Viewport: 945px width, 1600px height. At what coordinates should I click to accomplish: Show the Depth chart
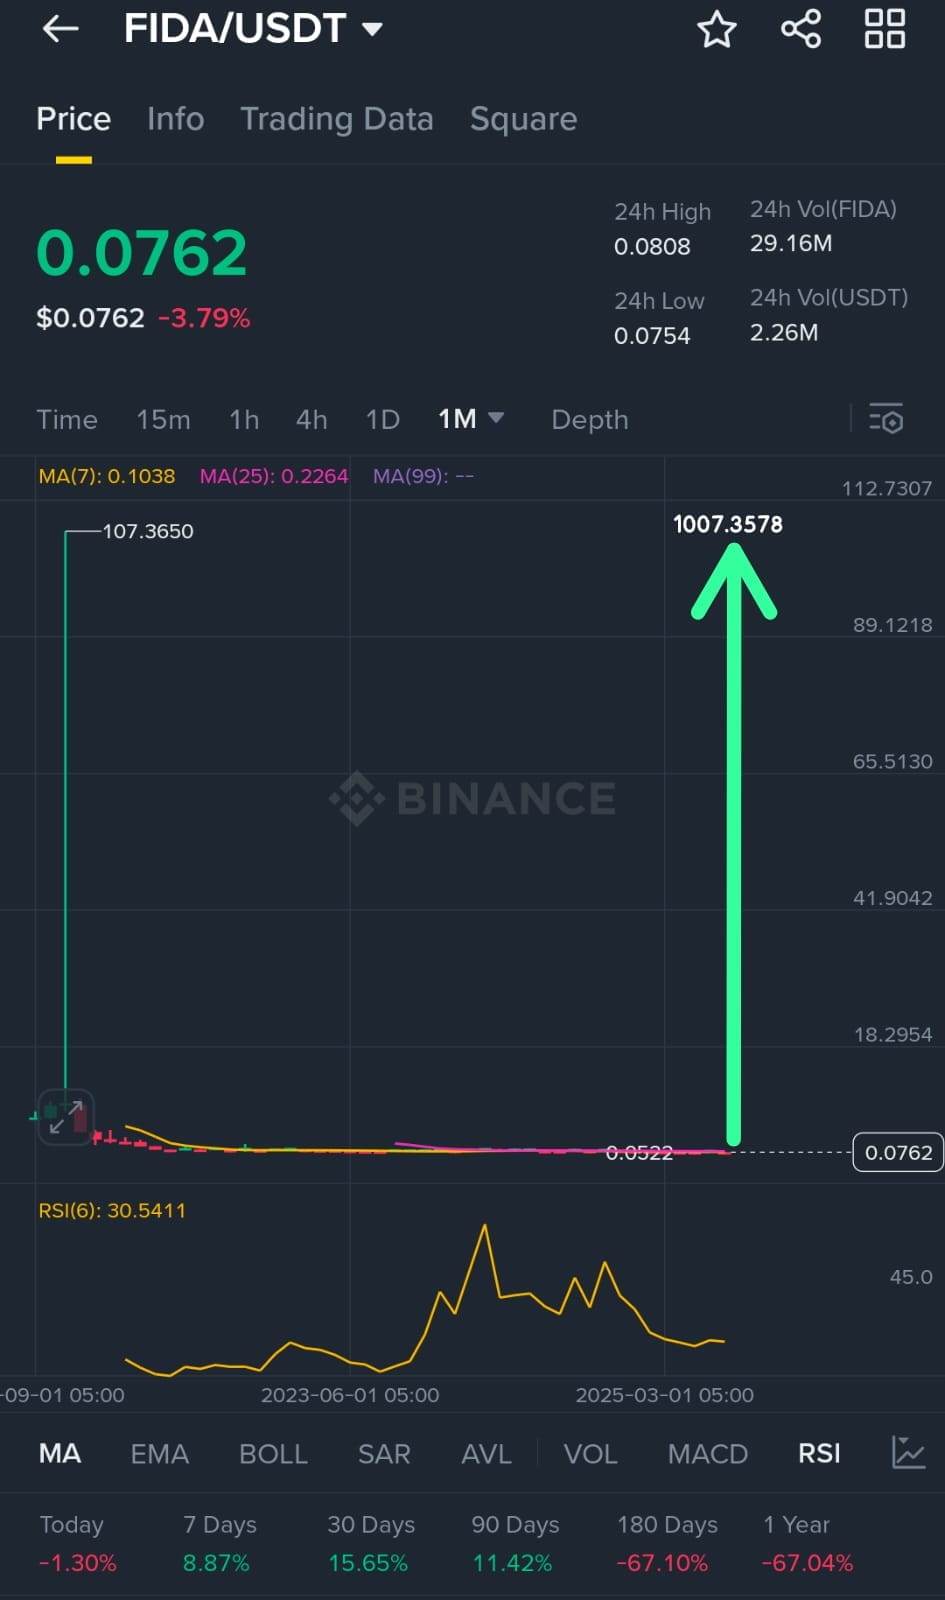point(590,419)
